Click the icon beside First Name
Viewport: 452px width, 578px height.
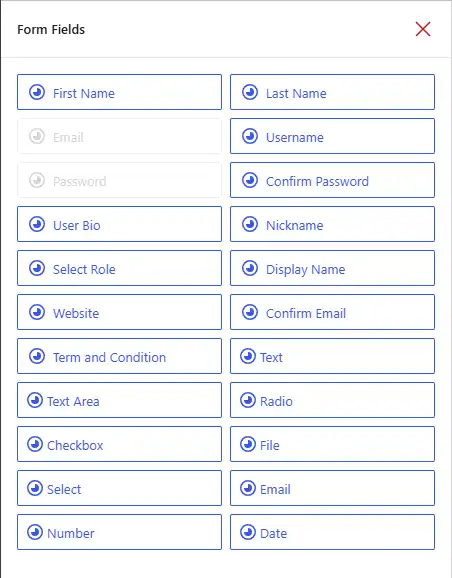click(37, 93)
